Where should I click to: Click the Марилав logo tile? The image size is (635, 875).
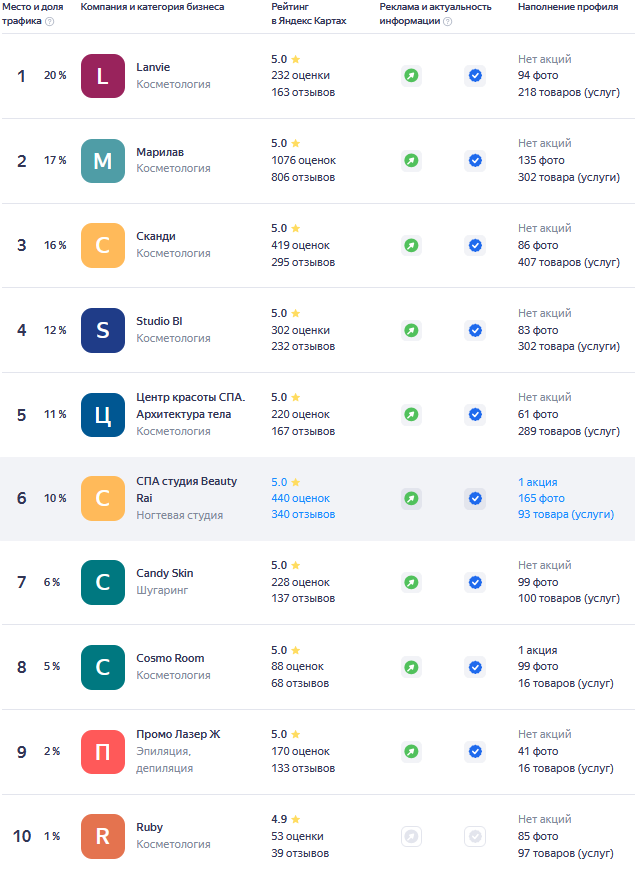click(103, 161)
